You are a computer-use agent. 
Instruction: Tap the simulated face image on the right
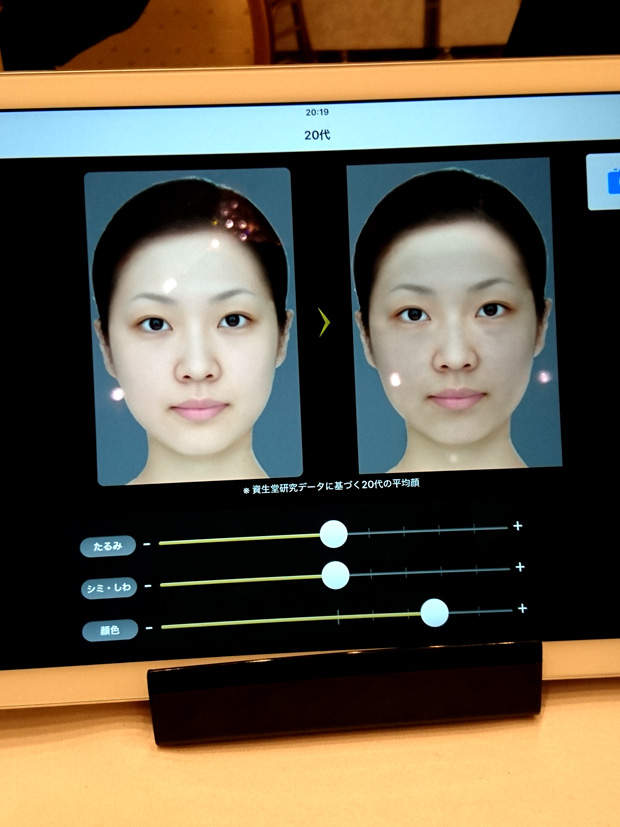[x=452, y=317]
